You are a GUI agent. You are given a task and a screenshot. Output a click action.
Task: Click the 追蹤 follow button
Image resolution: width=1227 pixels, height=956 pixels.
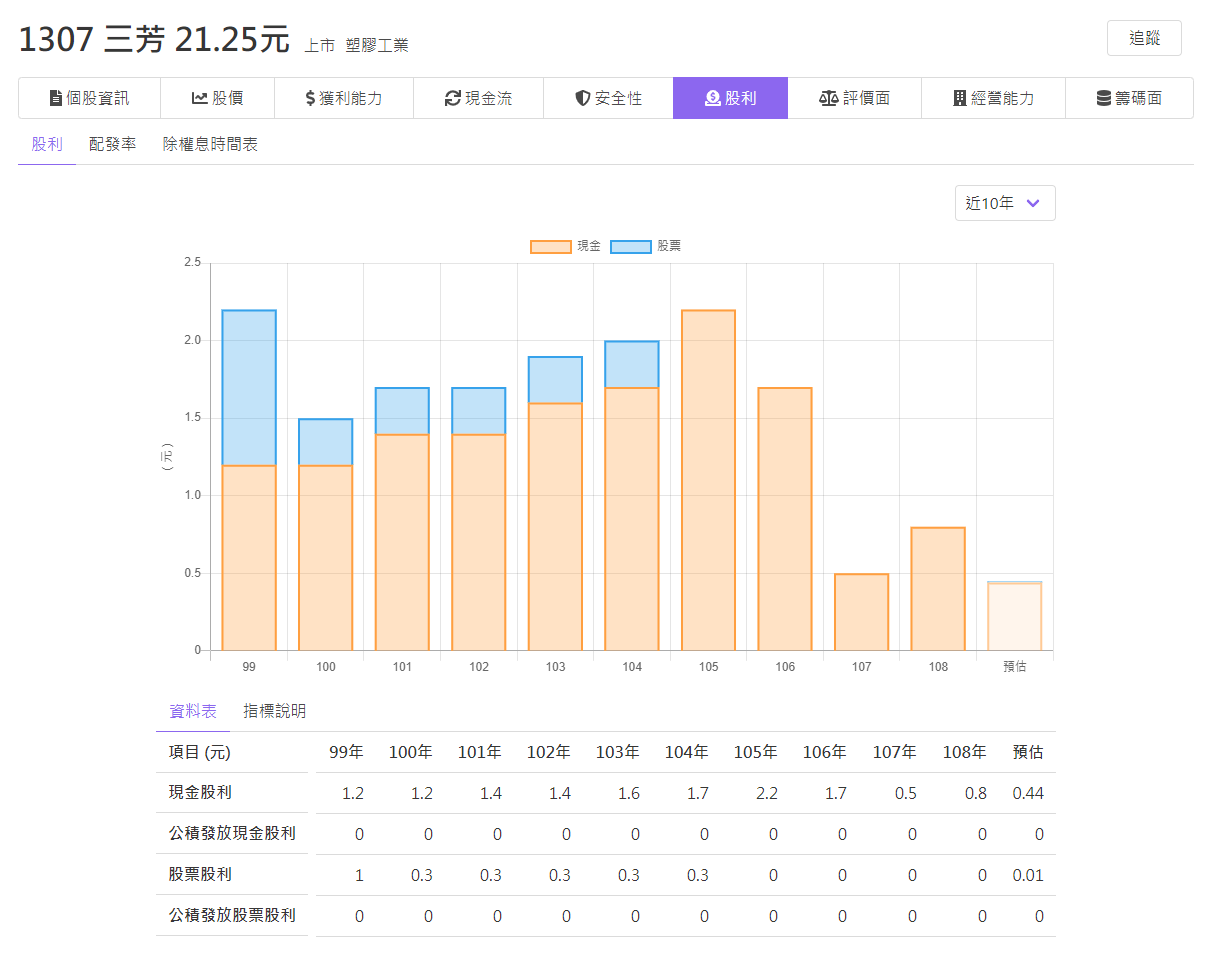[x=1144, y=38]
